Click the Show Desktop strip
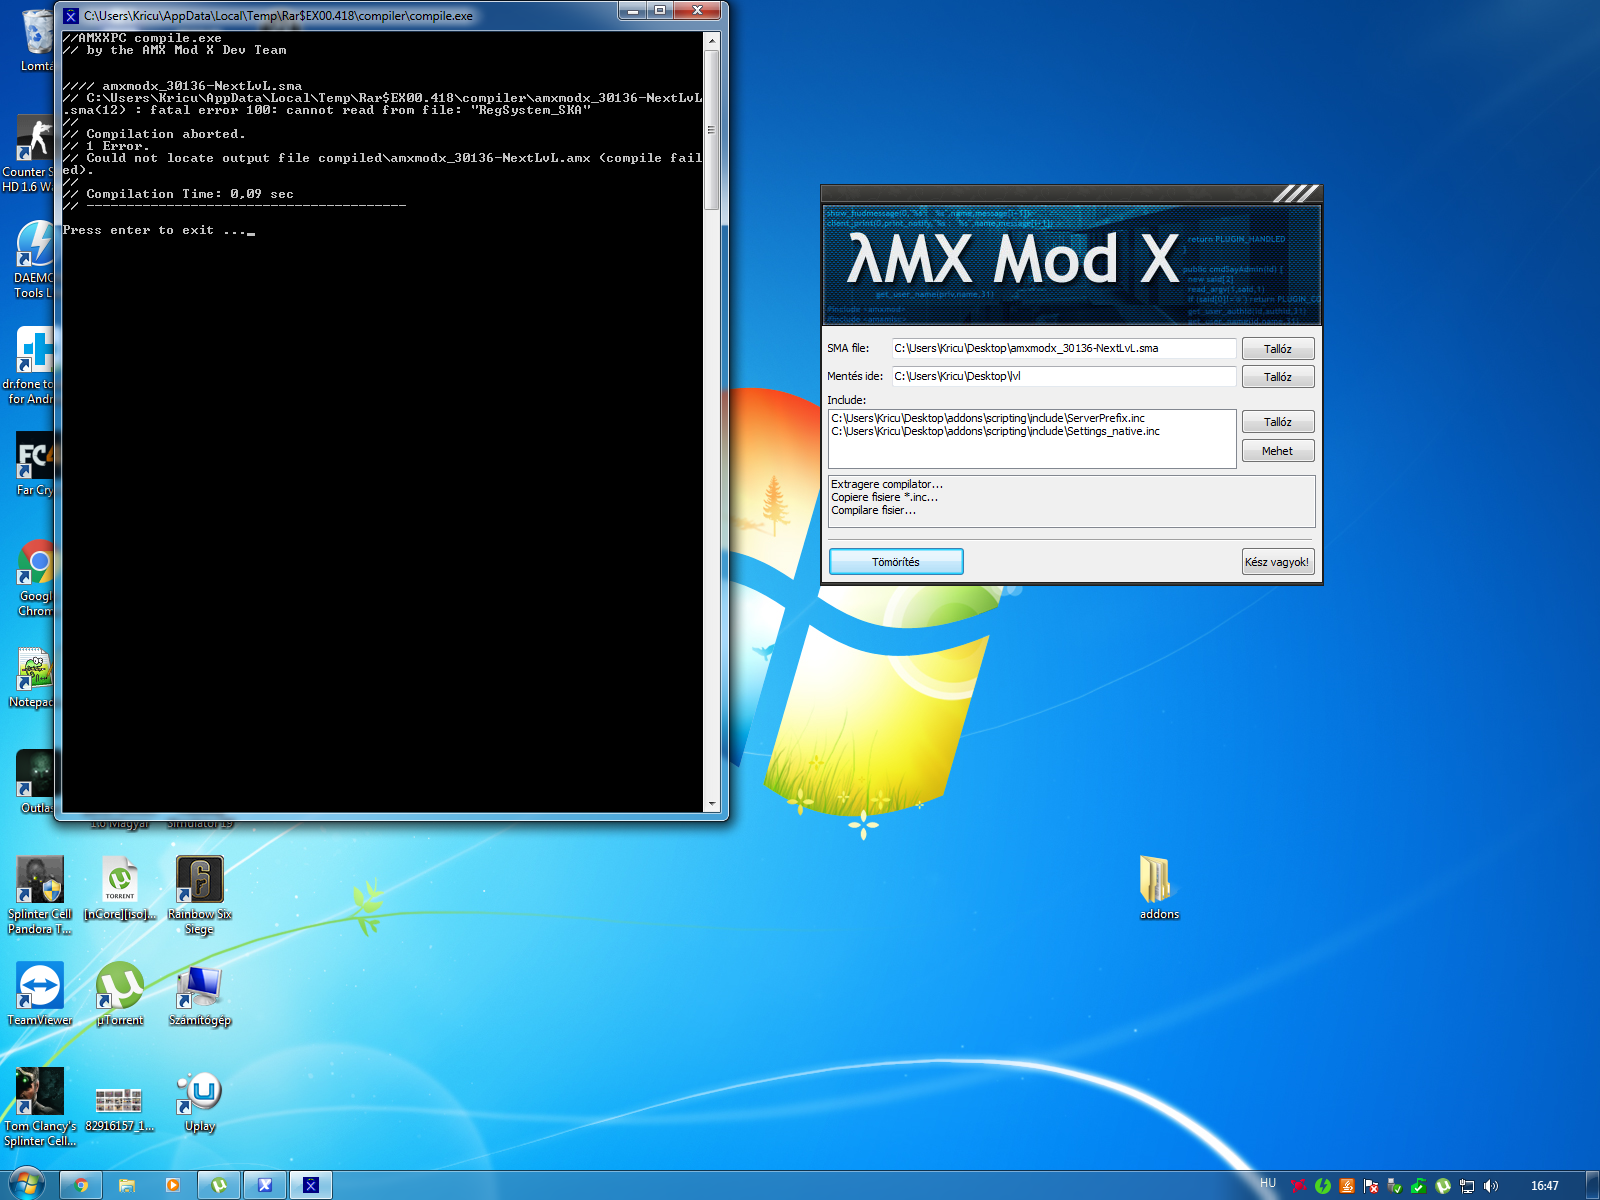1600x1200 pixels. pos(1592,1185)
